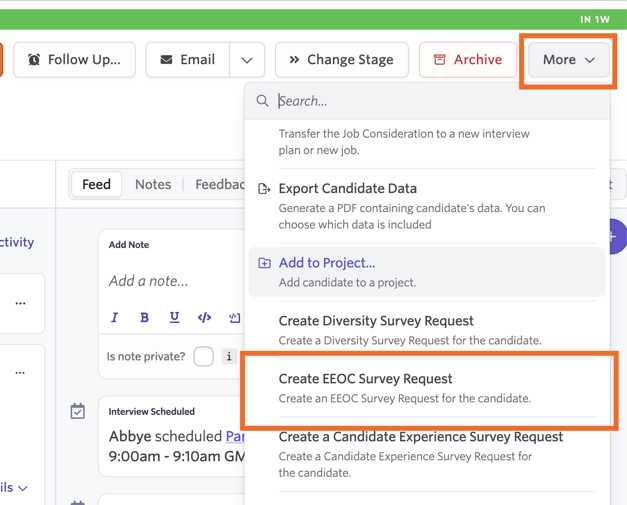This screenshot has width=627, height=505.
Task: Toggle bold formatting in note editor
Action: point(144,317)
